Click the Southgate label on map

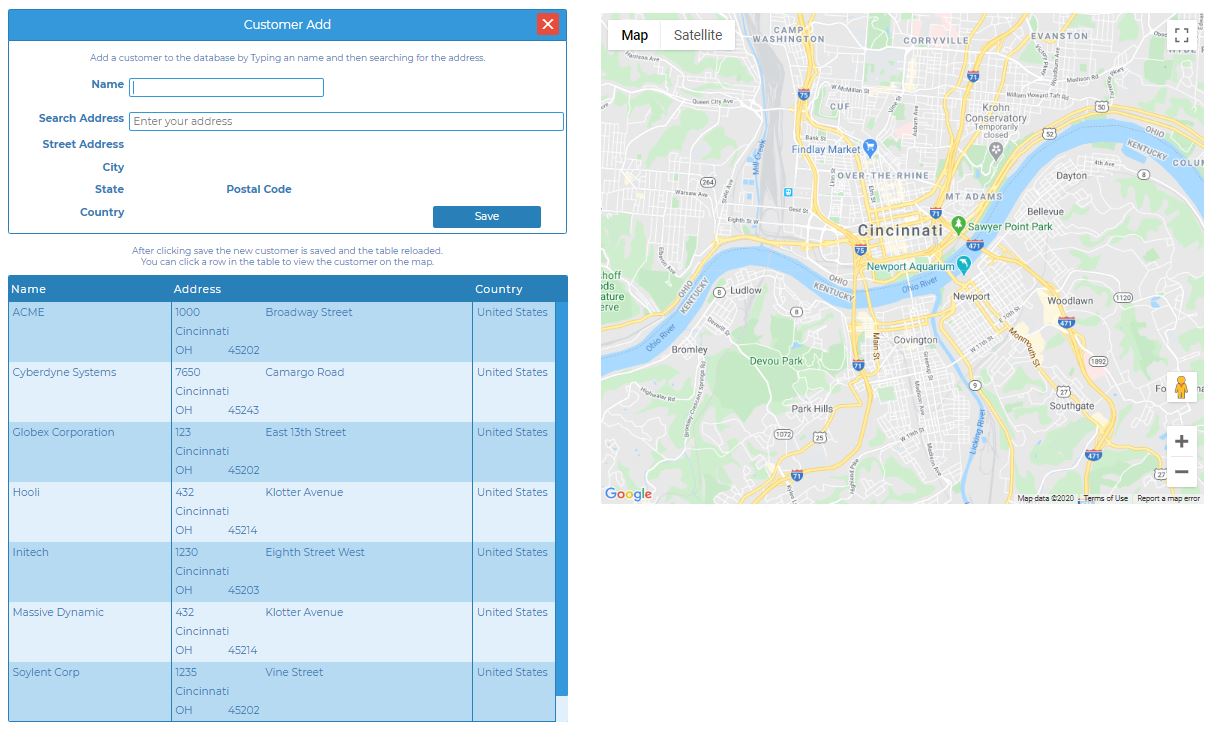coord(1072,406)
